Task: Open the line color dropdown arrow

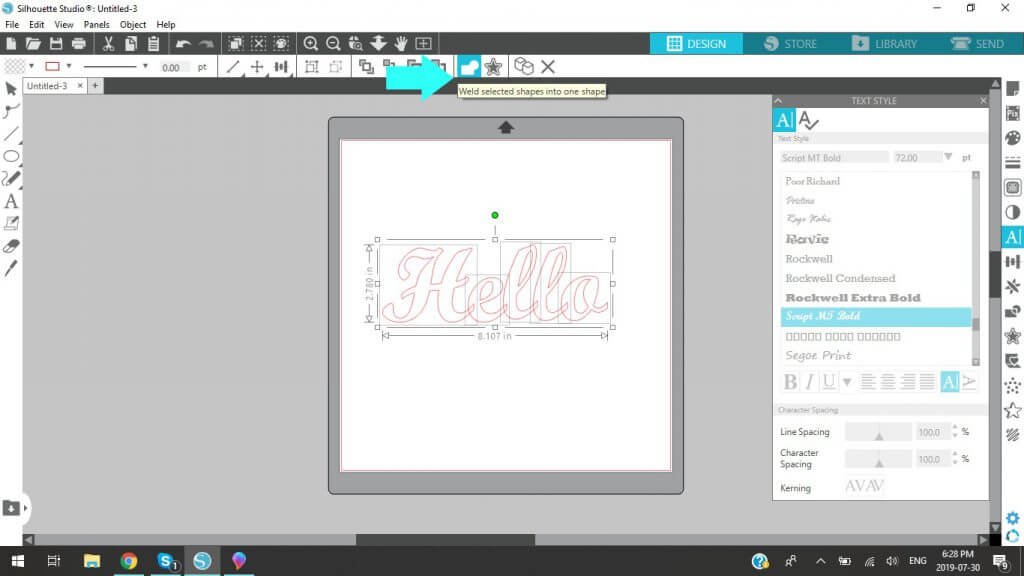Action: click(69, 67)
